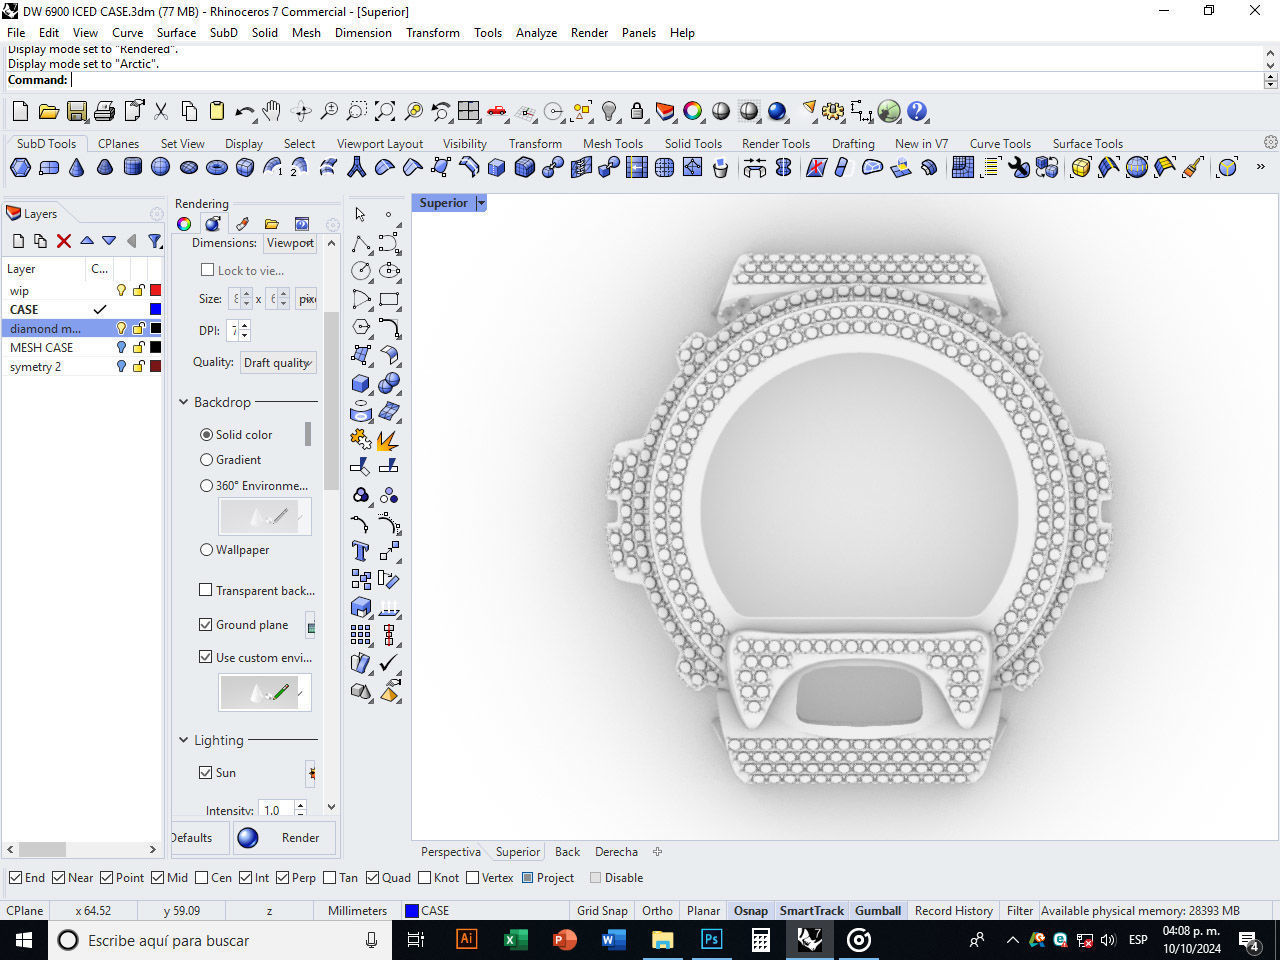Activate the Pan hand tool
1280x960 pixels.
272,111
